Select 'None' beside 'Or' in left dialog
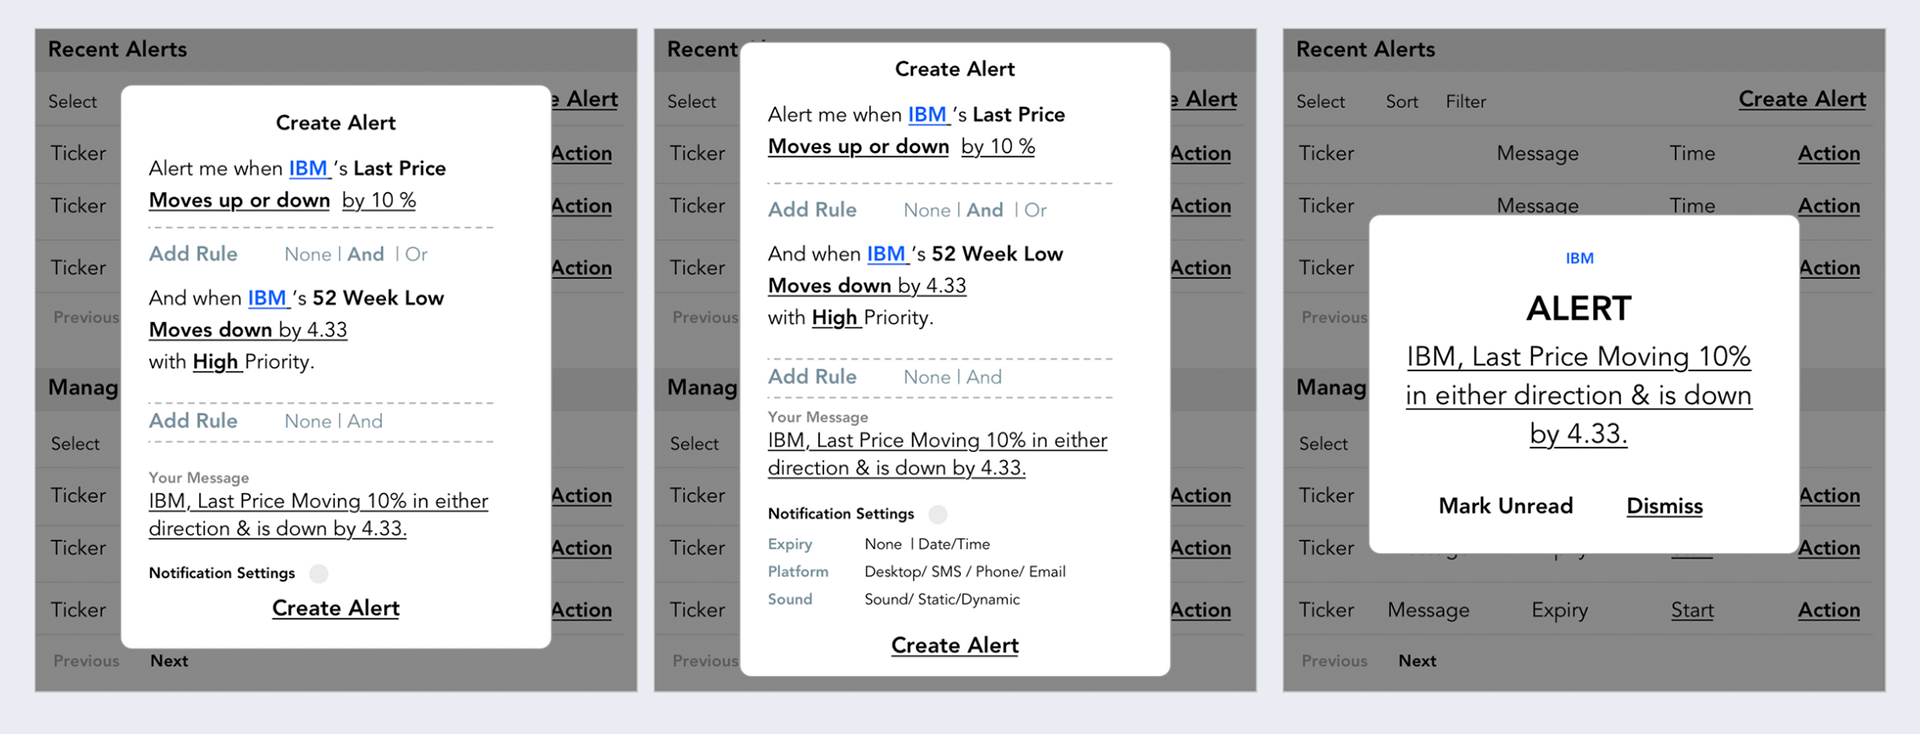Image resolution: width=1920 pixels, height=734 pixels. coord(308,254)
